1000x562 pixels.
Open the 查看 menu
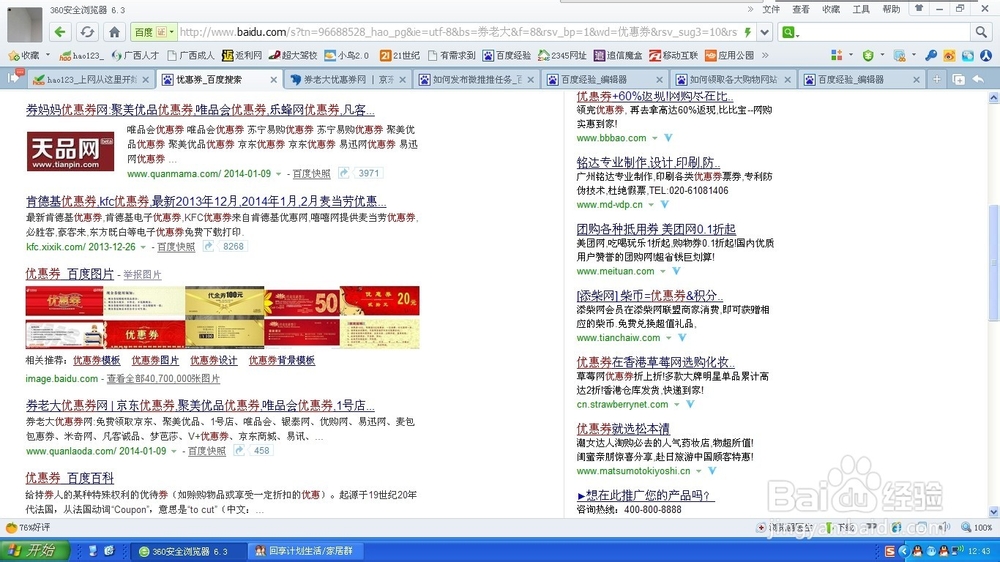[x=801, y=9]
